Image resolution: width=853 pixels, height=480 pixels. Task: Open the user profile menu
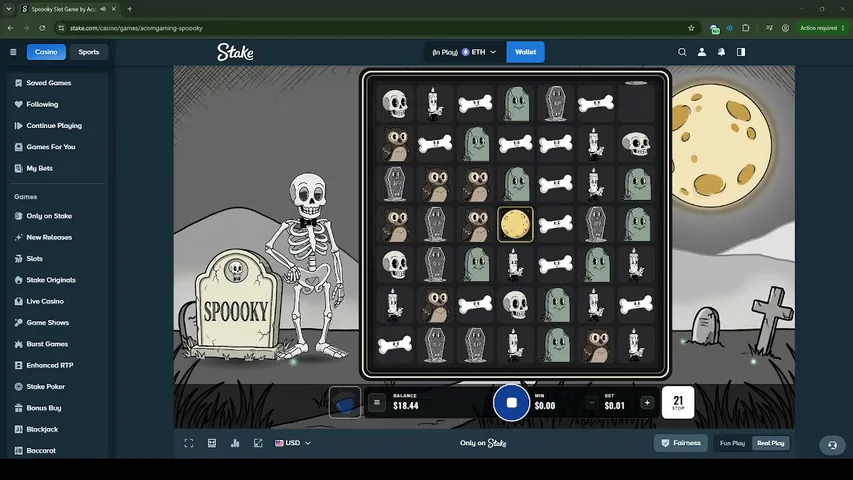pos(702,52)
